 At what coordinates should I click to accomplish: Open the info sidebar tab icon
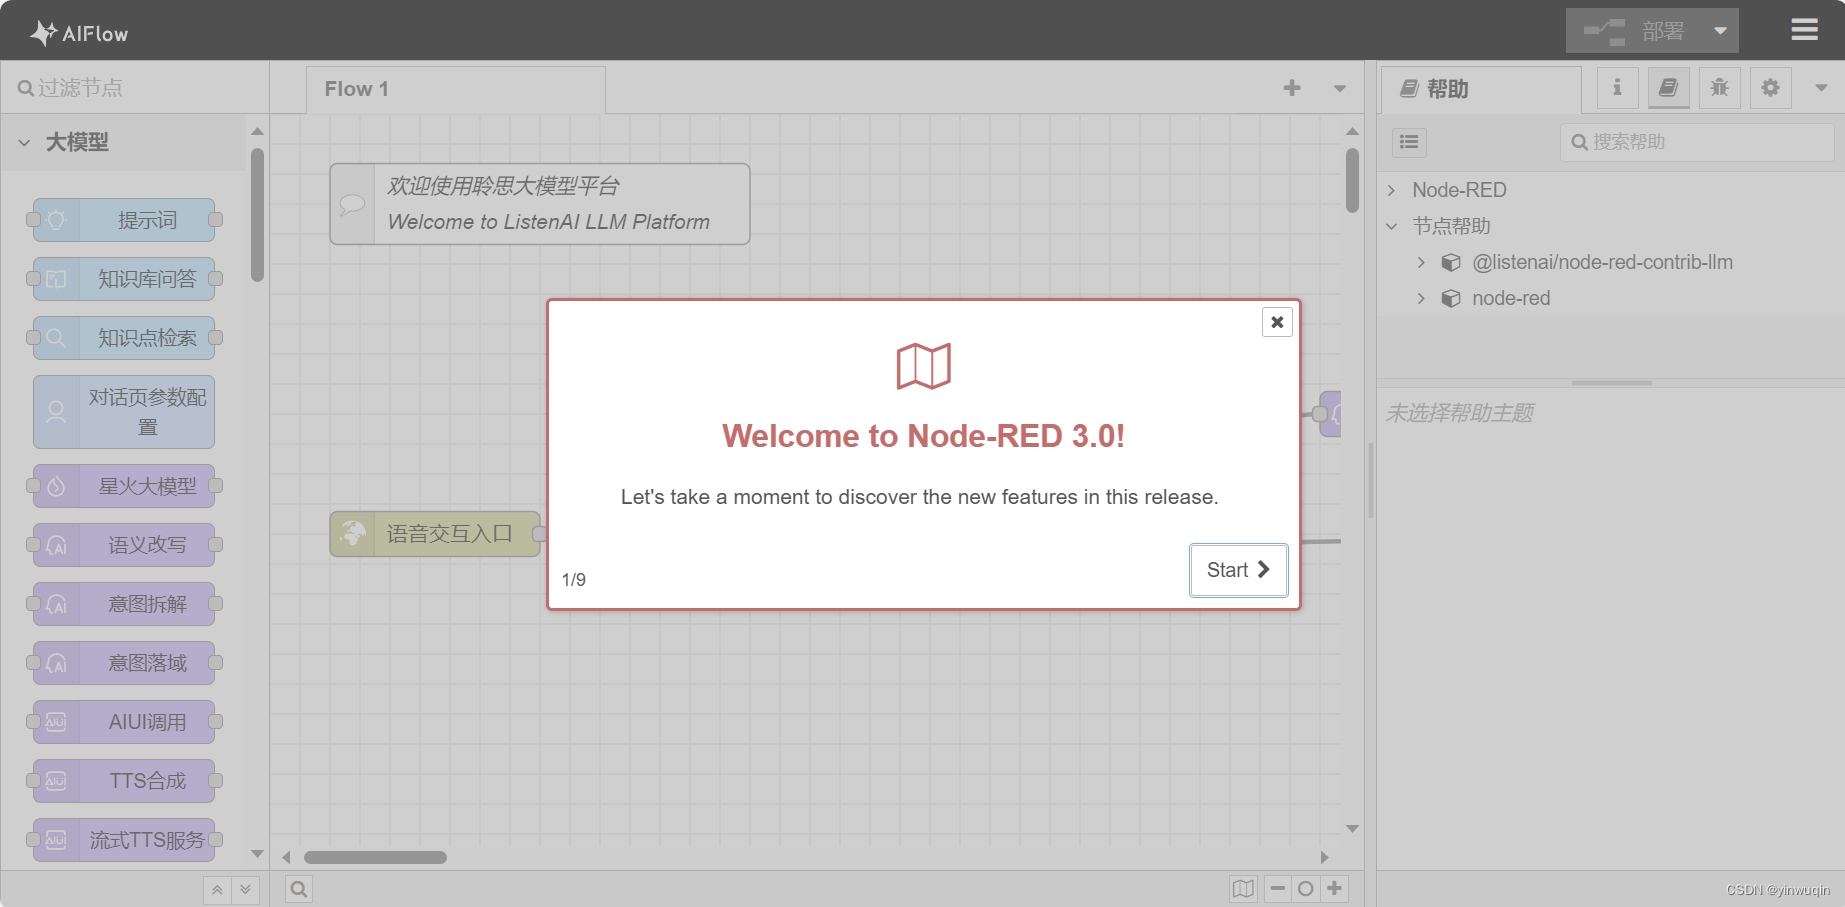[1617, 88]
